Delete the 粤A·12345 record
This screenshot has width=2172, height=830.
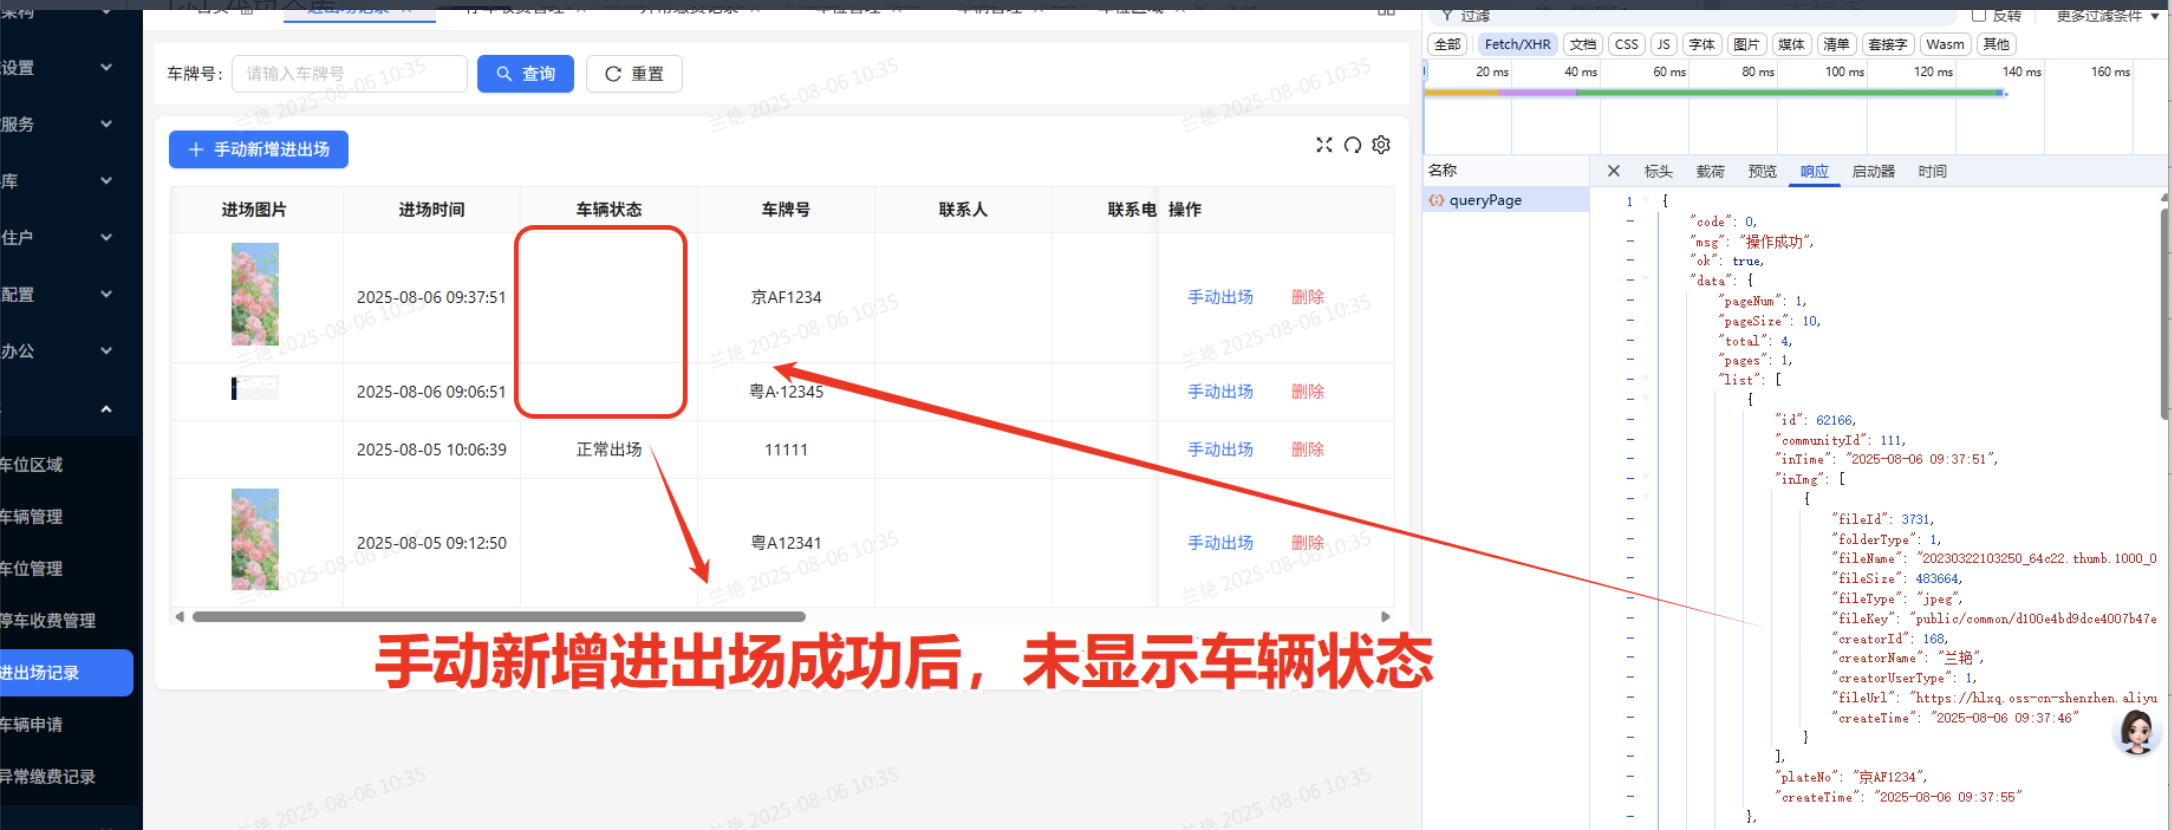click(1307, 391)
